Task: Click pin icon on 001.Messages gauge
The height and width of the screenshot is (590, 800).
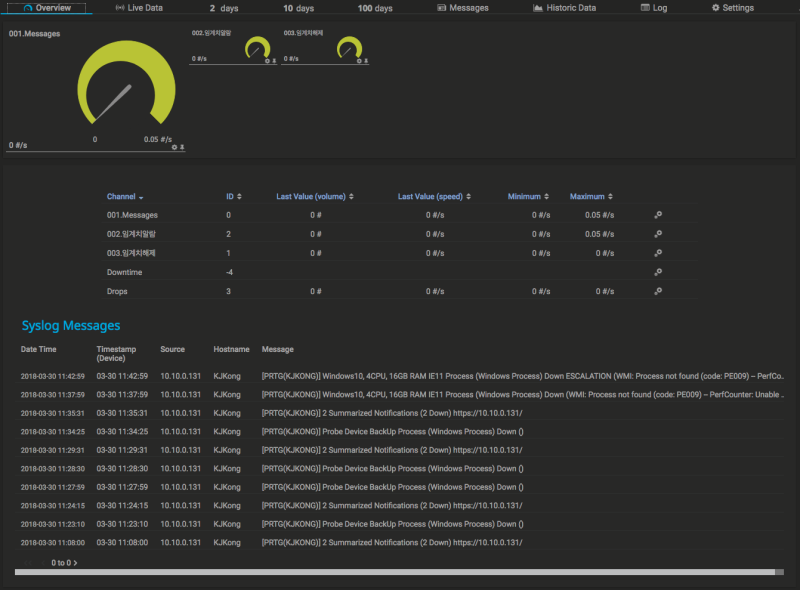Action: 182,147
